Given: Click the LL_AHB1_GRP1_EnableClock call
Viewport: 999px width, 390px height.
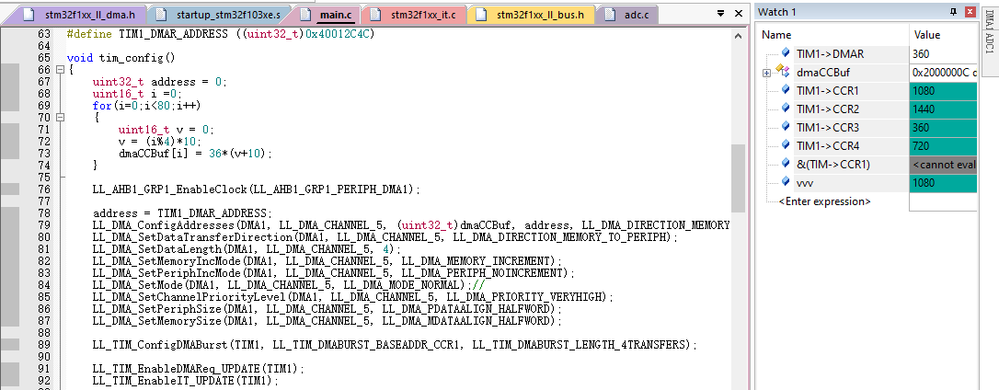Looking at the screenshot, I should pyautogui.click(x=257, y=189).
